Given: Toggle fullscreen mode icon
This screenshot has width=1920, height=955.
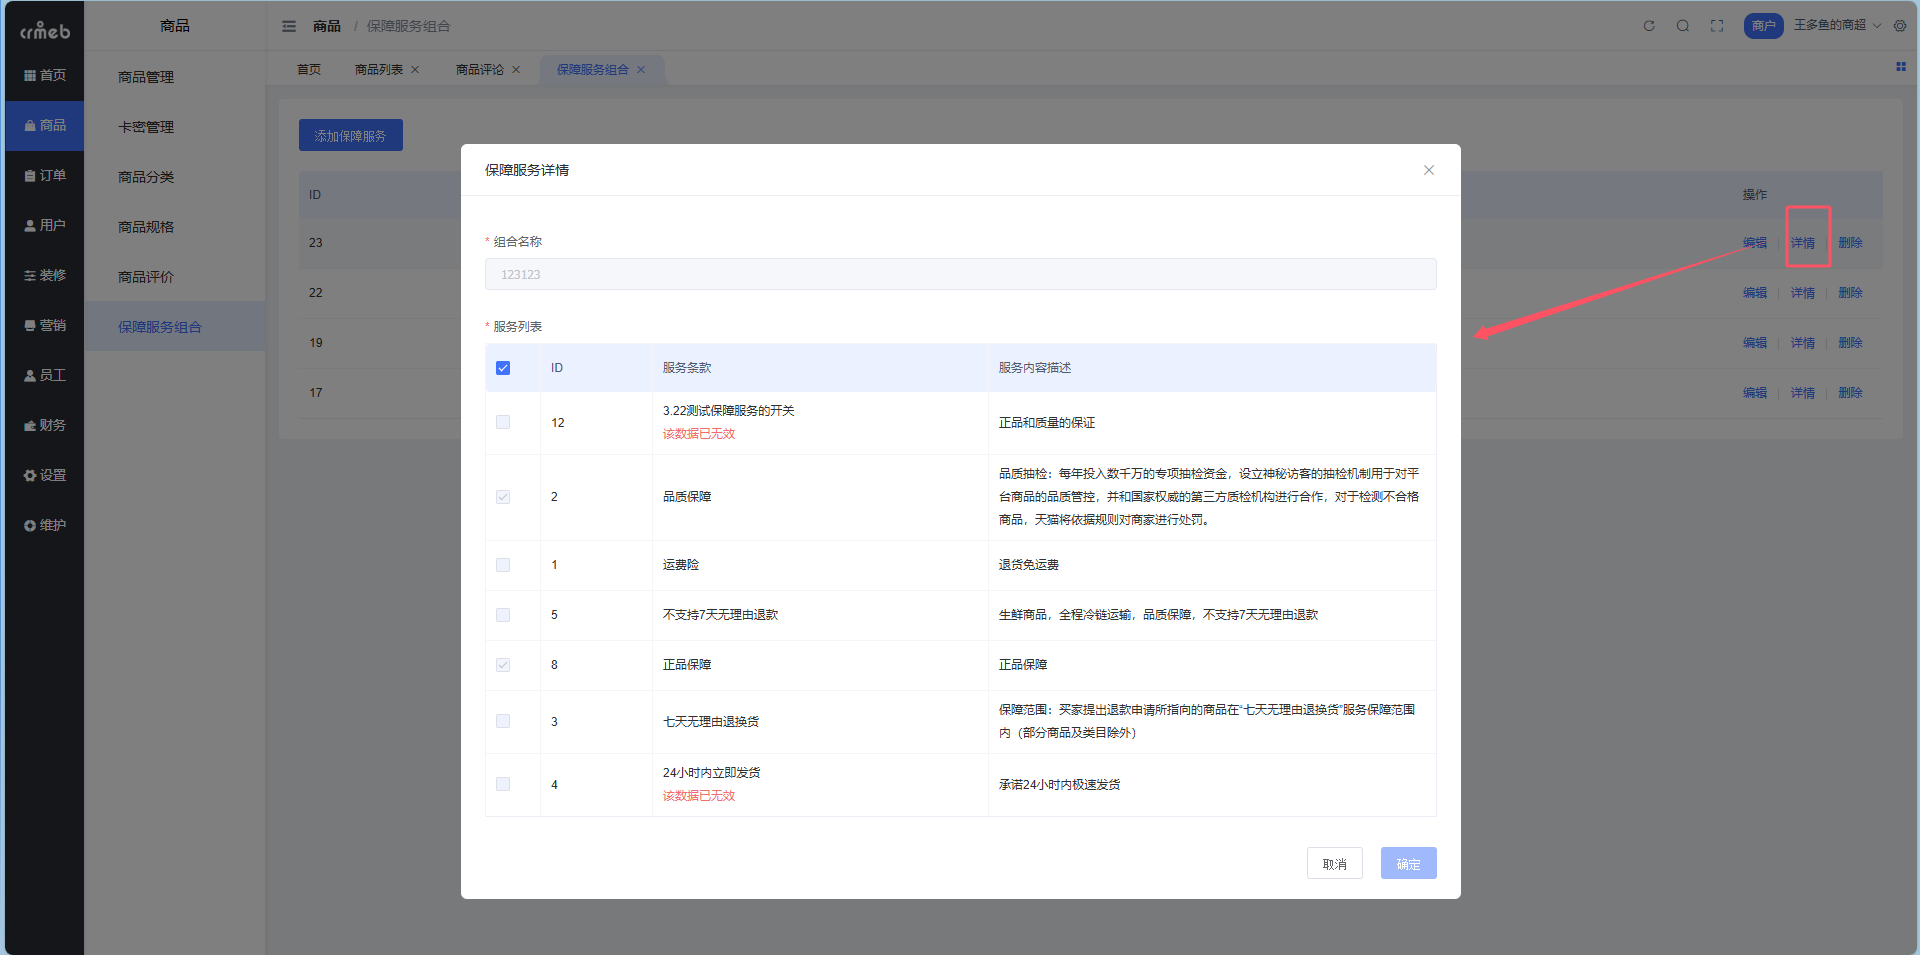Looking at the screenshot, I should [x=1717, y=26].
